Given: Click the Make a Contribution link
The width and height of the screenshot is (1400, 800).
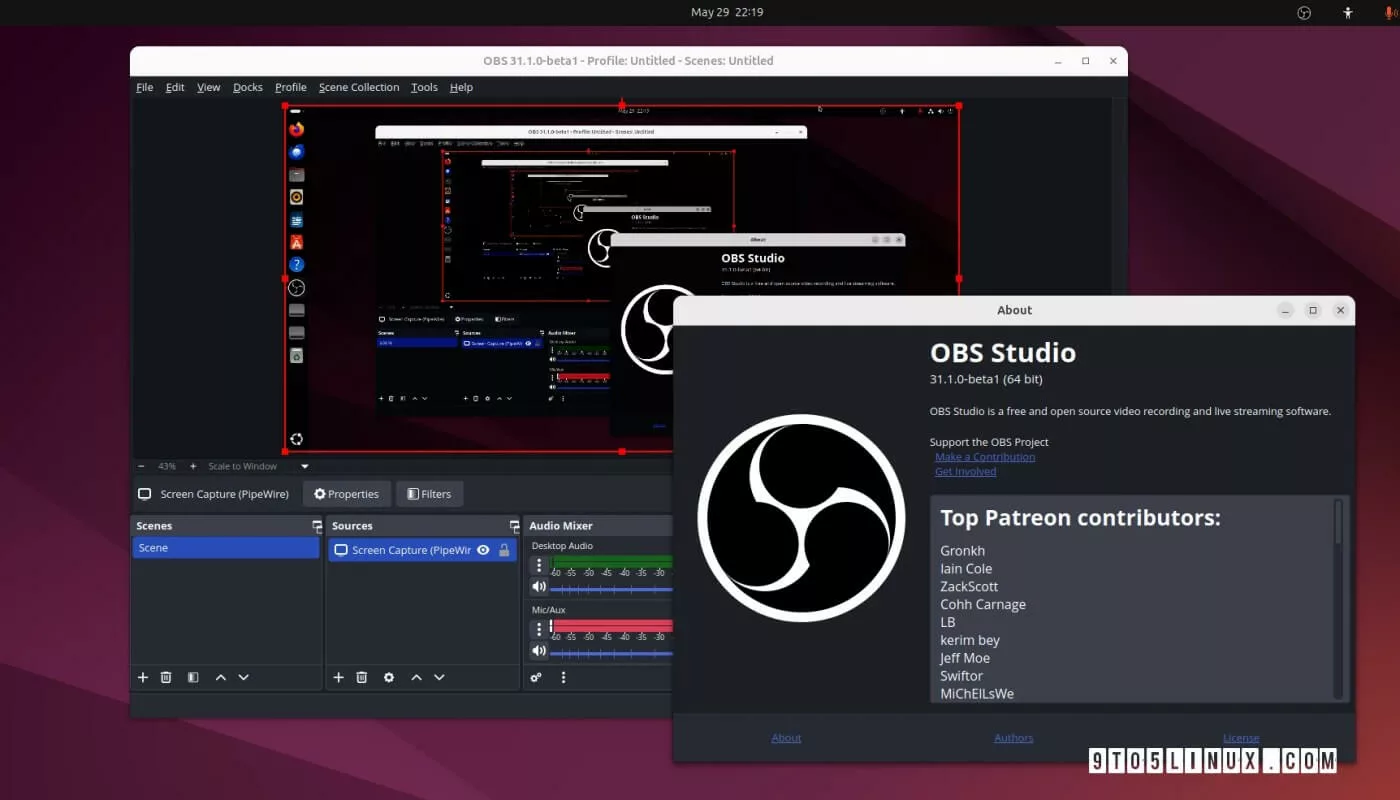Looking at the screenshot, I should (984, 457).
